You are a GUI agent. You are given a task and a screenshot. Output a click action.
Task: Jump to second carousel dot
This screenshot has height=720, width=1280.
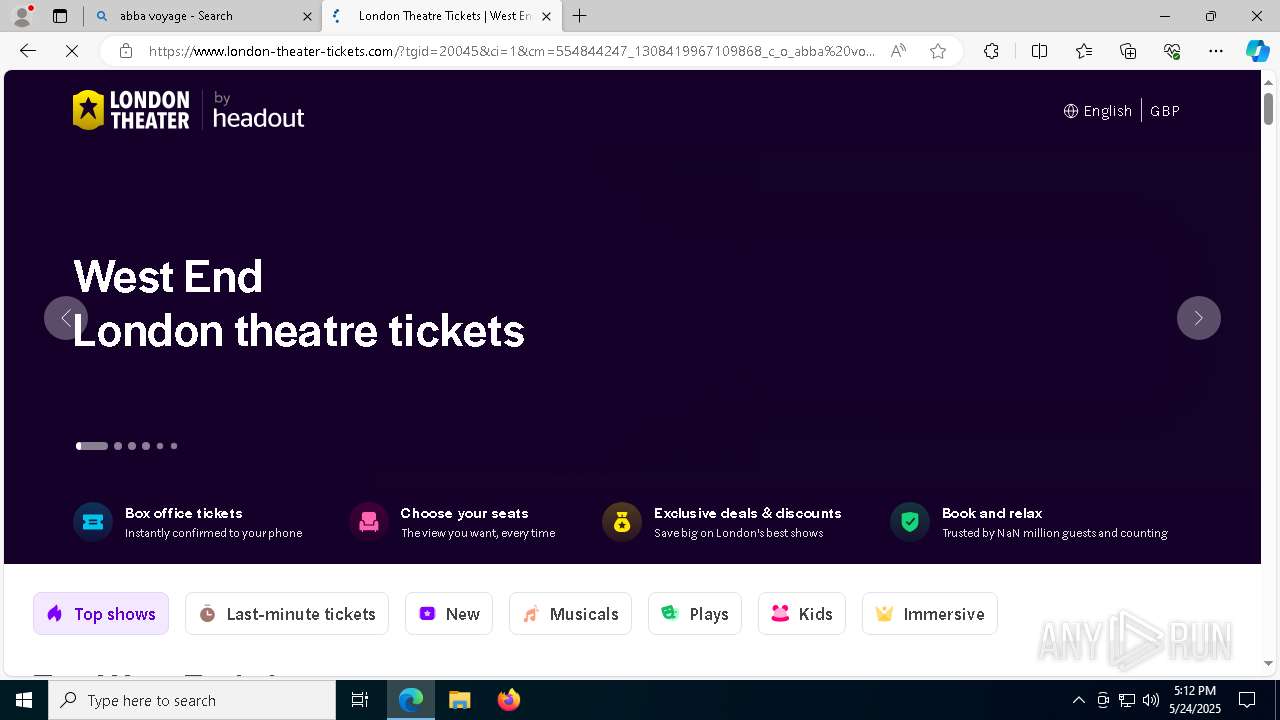pyautogui.click(x=118, y=446)
